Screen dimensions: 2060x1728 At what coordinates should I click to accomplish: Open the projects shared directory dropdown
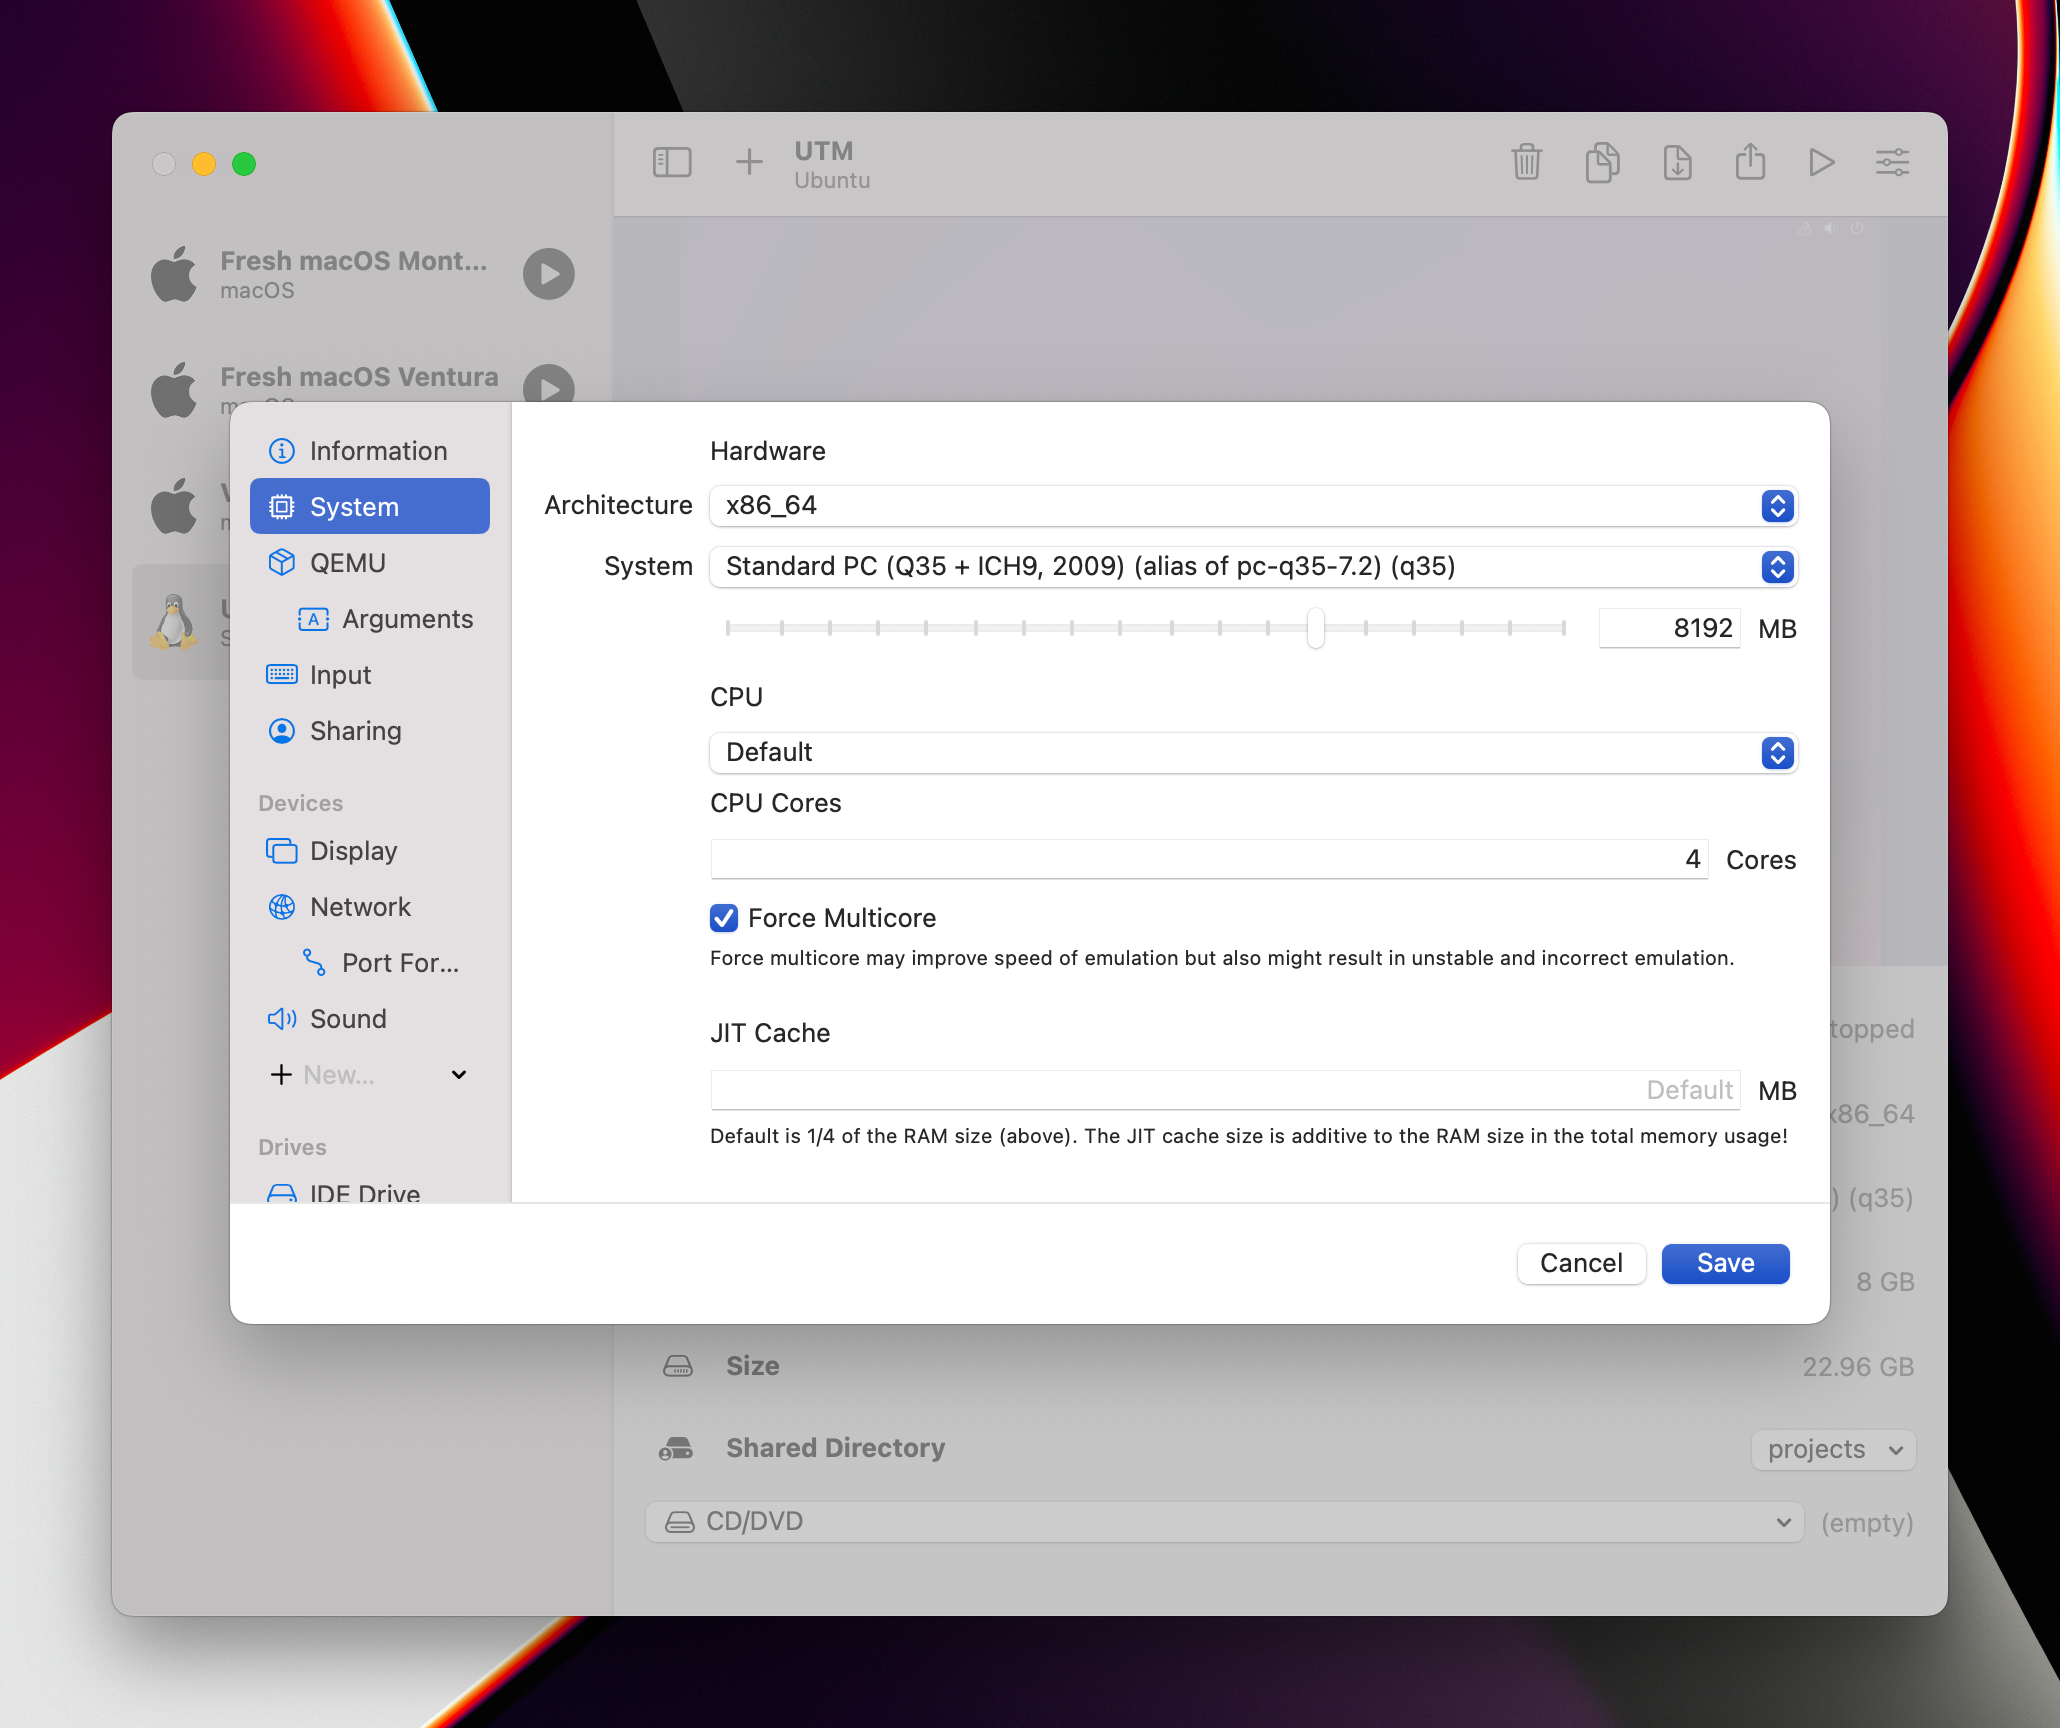(x=1834, y=1450)
